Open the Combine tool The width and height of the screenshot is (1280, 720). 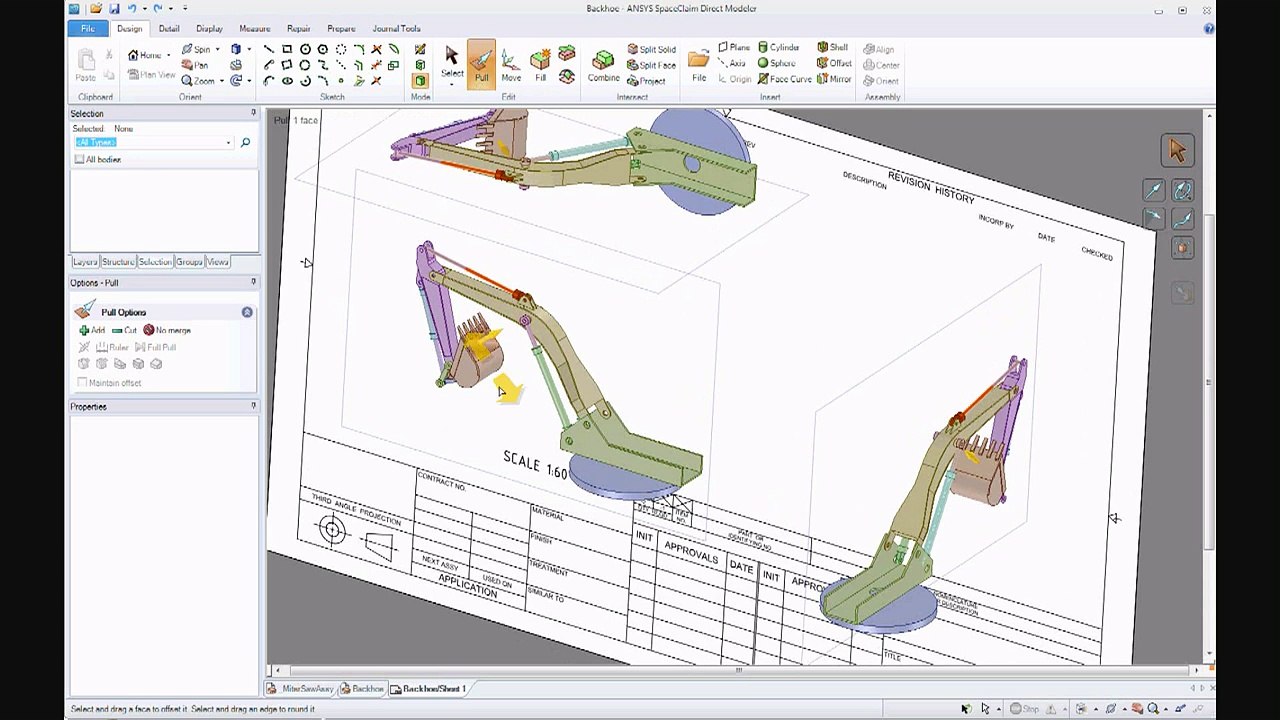coord(603,64)
